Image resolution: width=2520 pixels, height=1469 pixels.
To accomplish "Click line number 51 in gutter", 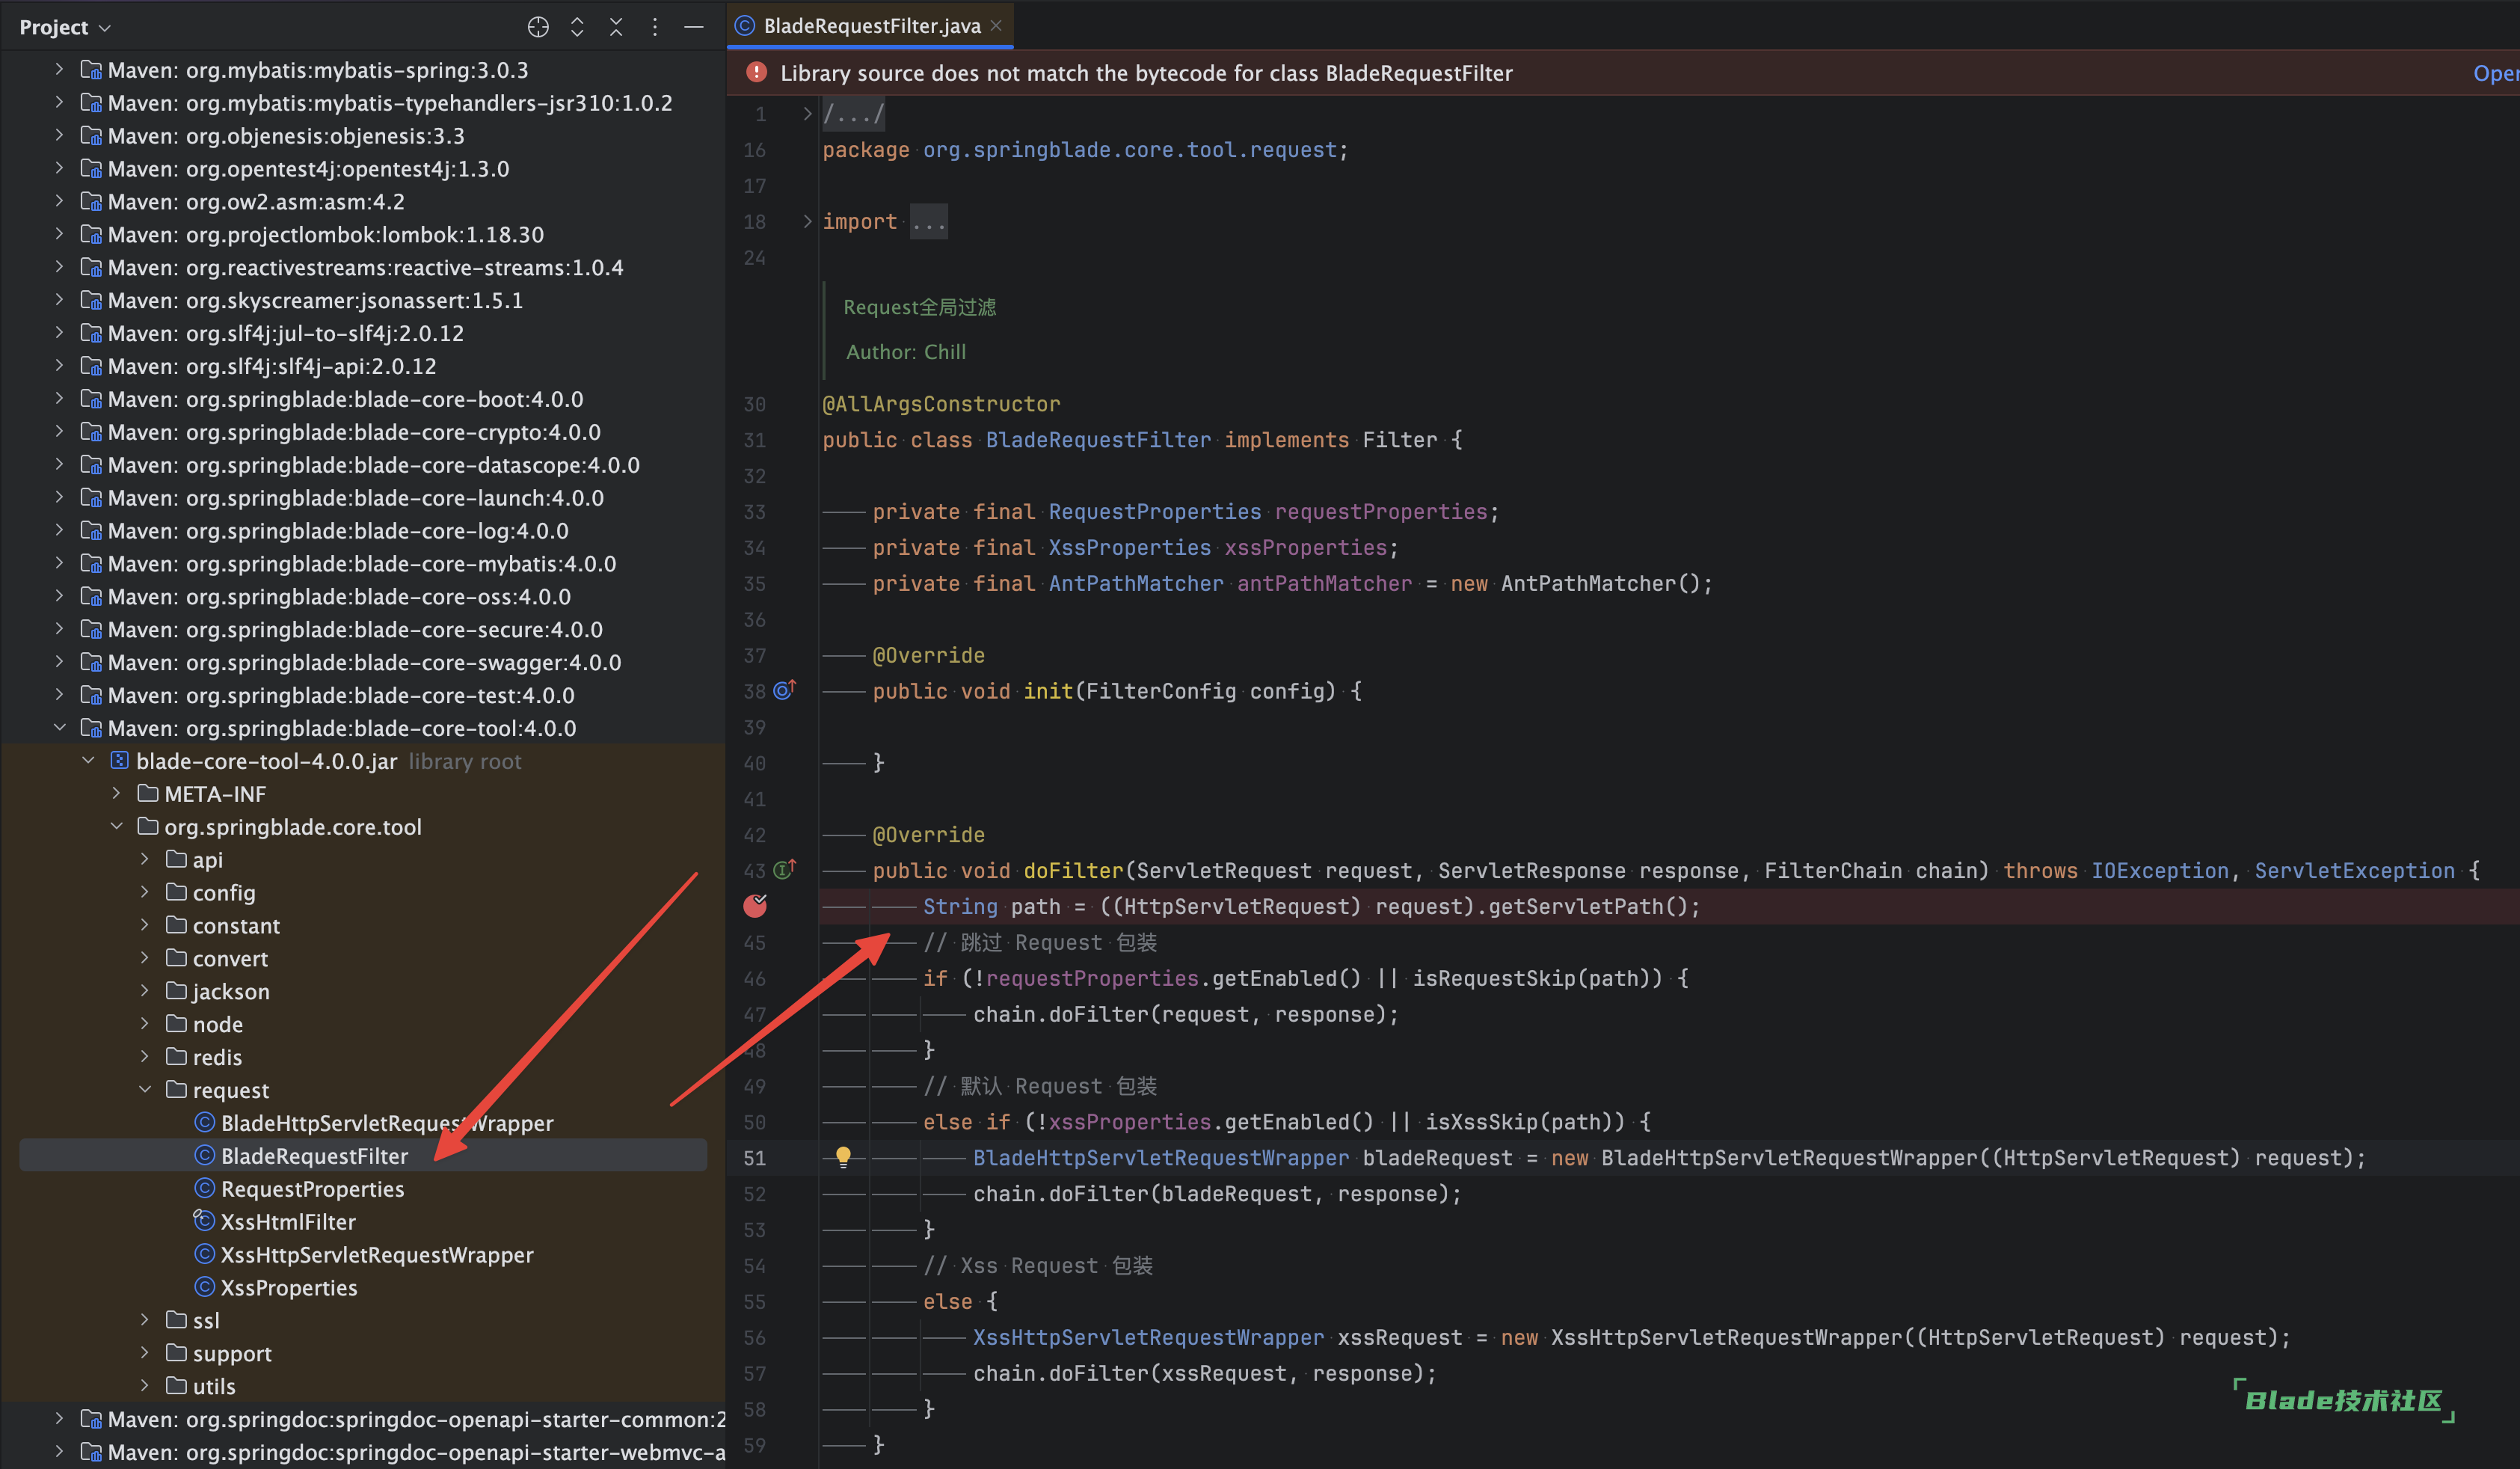I will coord(754,1158).
